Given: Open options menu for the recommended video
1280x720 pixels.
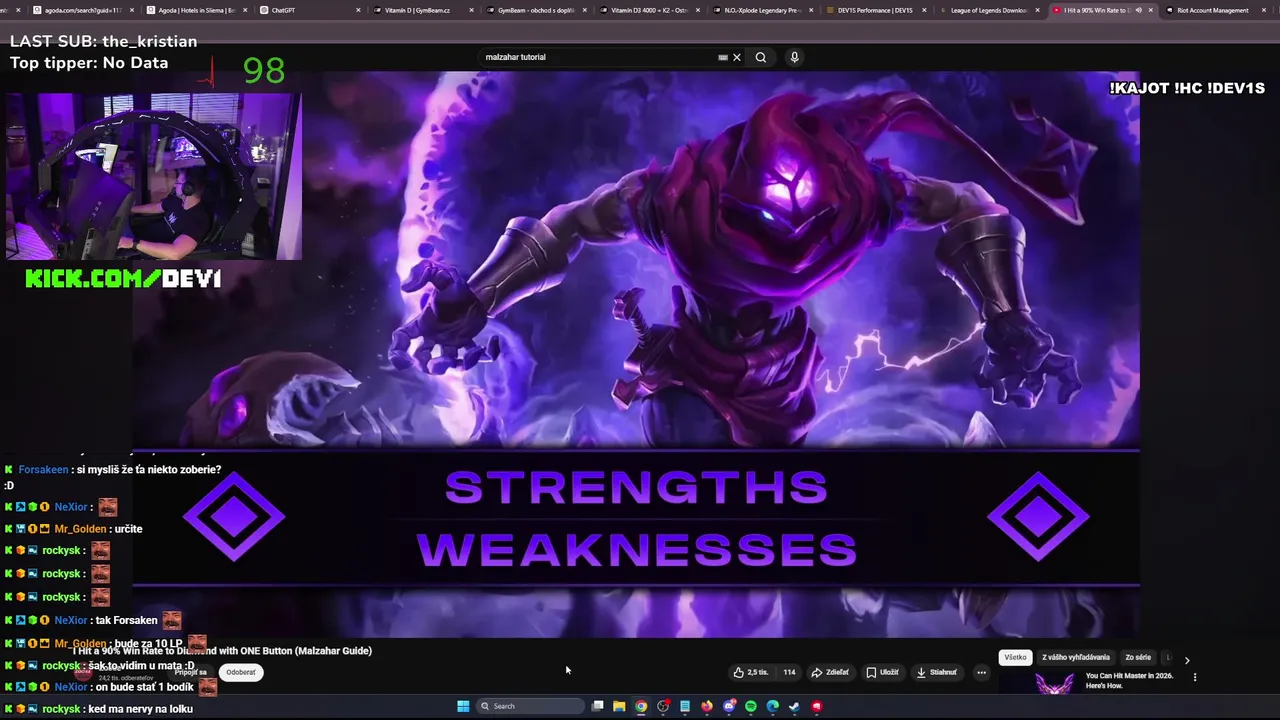Looking at the screenshot, I should click(1194, 677).
